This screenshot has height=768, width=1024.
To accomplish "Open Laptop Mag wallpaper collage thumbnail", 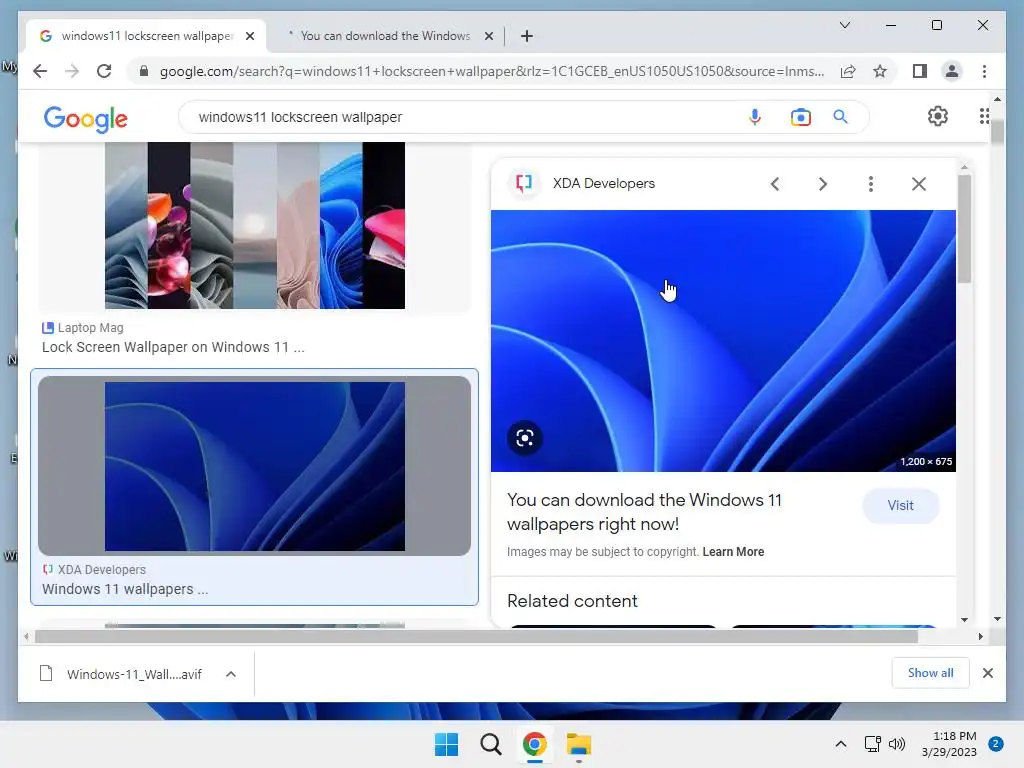I will click(255, 225).
